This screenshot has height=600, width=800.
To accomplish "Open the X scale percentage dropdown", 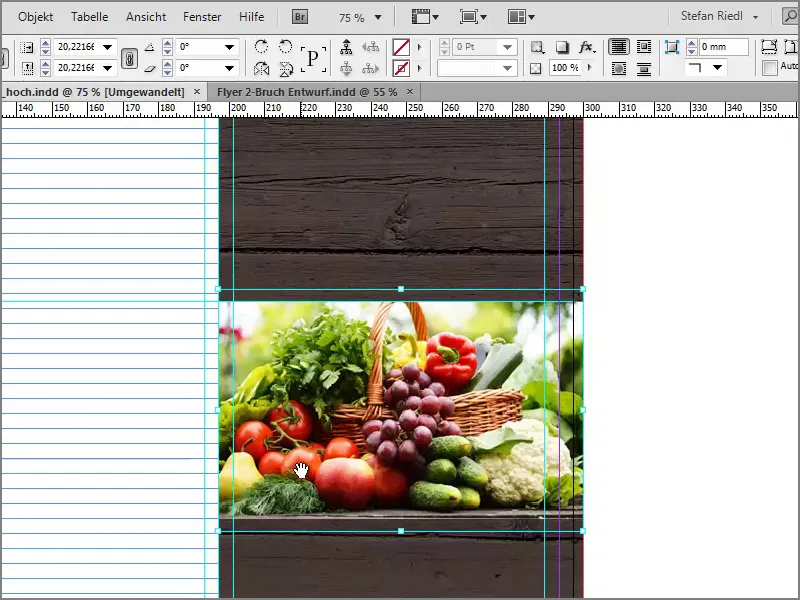I will point(108,47).
